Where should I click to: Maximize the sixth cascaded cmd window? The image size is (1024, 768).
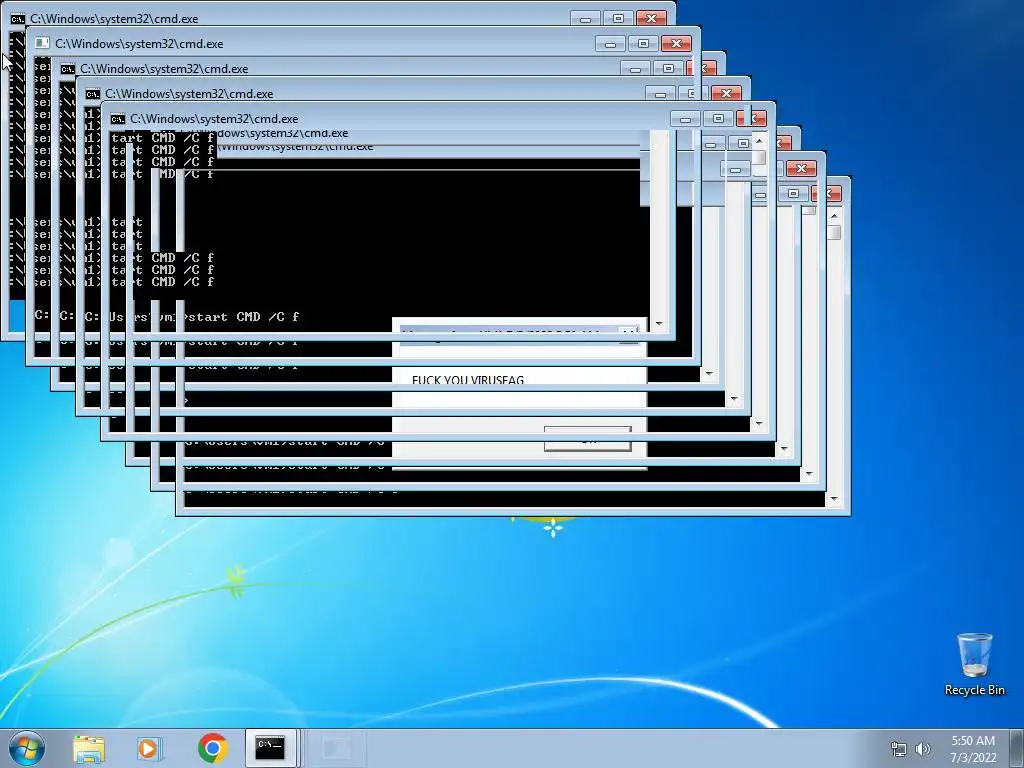(743, 144)
